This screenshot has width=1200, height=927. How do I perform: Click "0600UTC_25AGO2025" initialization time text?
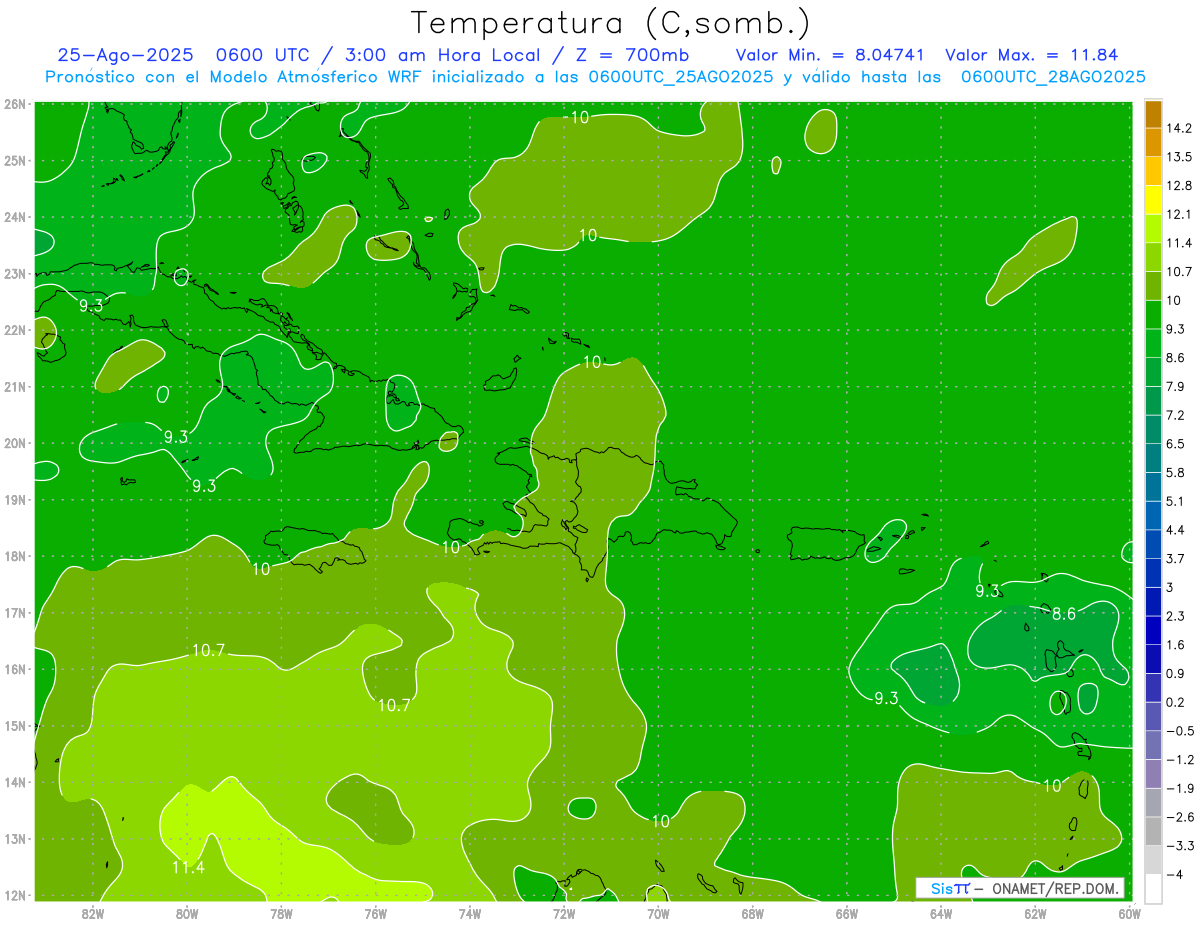(x=681, y=77)
